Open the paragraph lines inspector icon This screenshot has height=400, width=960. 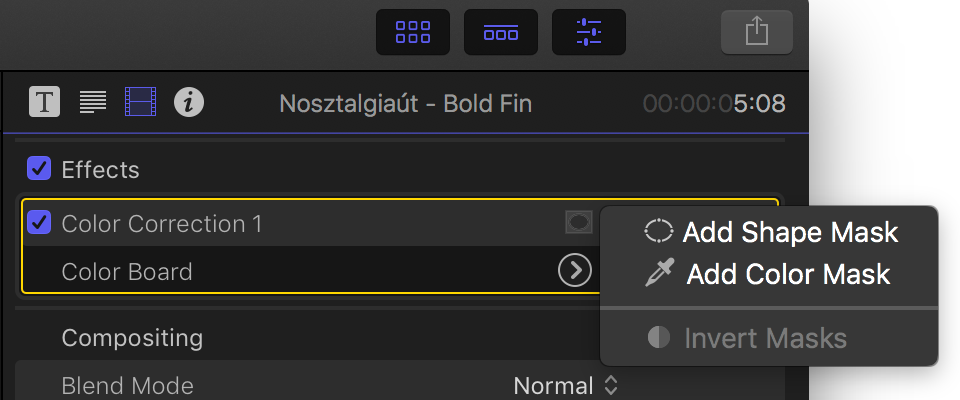[93, 102]
